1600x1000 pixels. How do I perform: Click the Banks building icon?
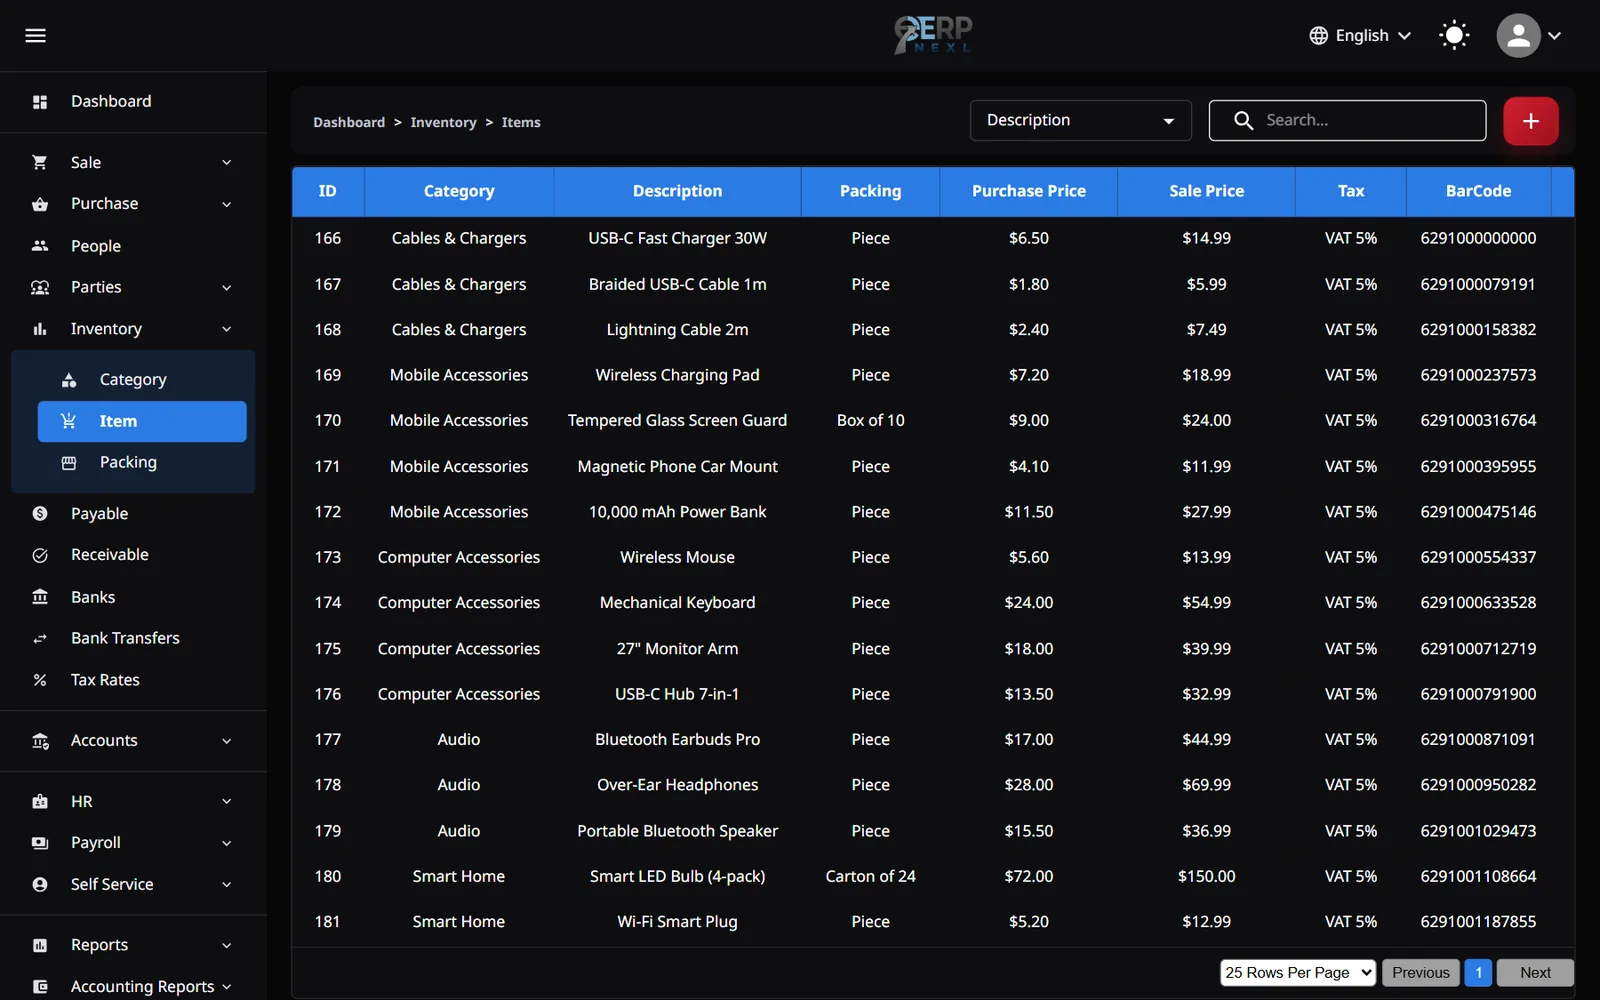point(40,597)
